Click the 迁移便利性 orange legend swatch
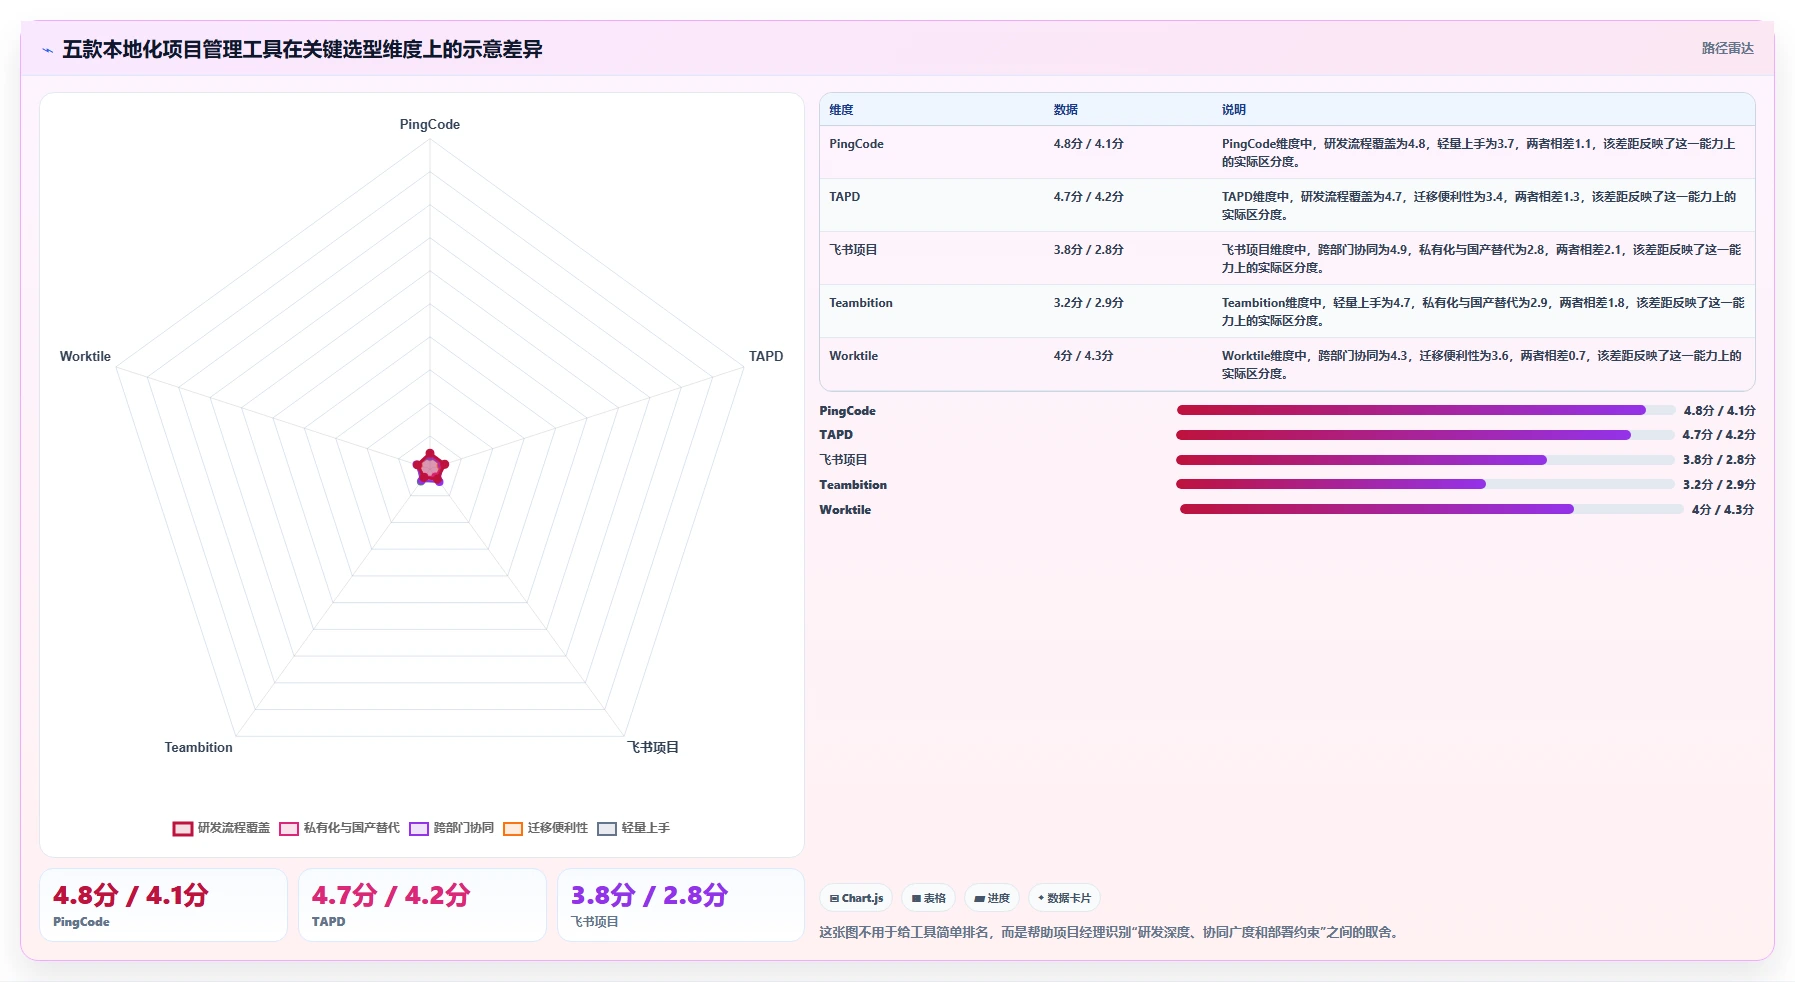Screen dimensions: 1795x982 [512, 829]
